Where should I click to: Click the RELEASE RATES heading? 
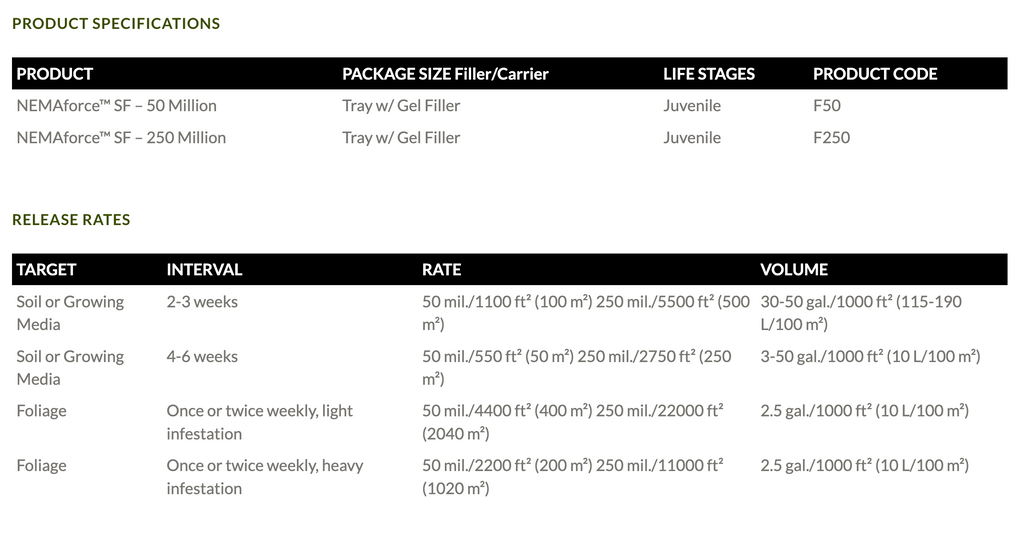(x=71, y=220)
